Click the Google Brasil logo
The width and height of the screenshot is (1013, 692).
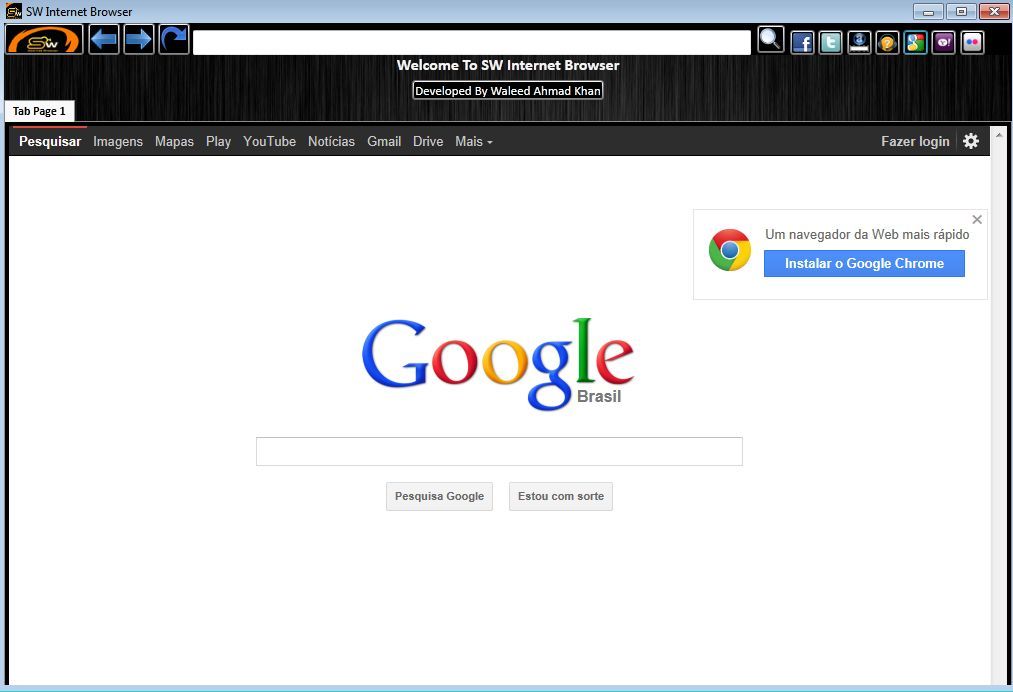click(497, 364)
